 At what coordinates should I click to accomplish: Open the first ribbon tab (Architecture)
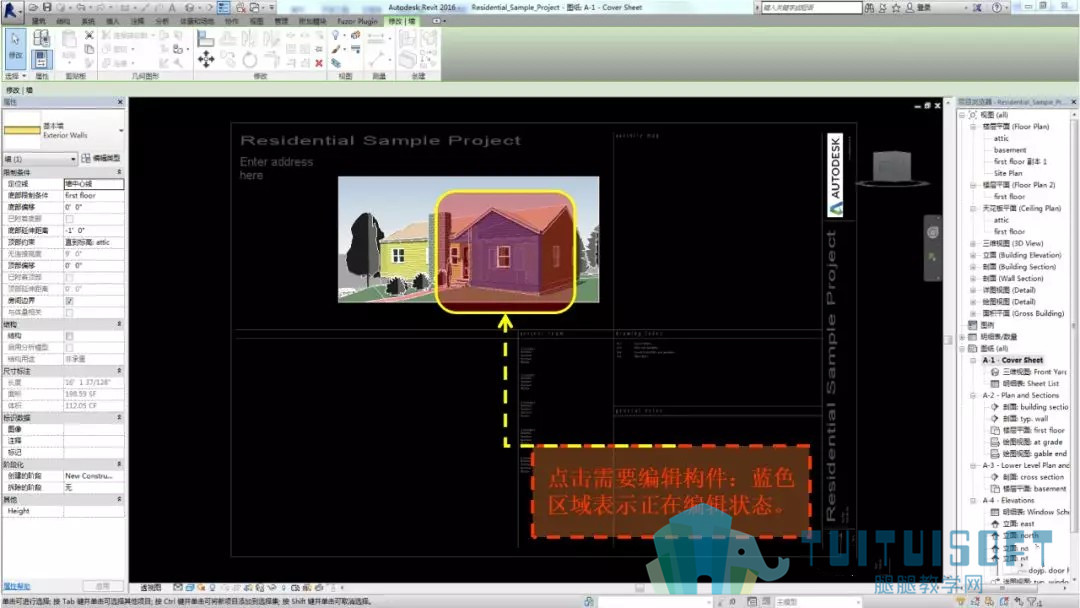39,21
